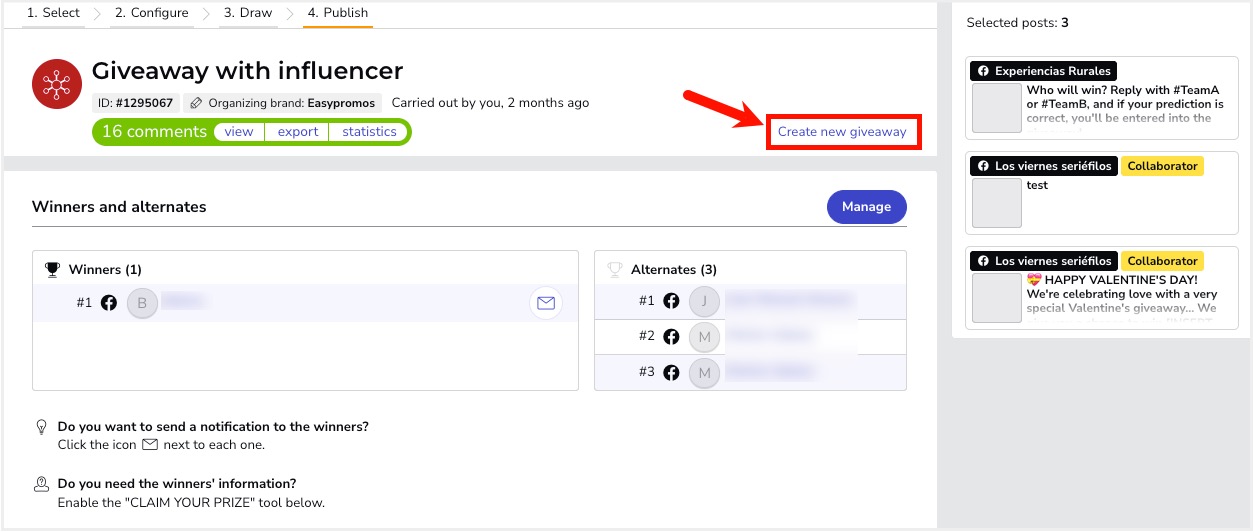This screenshot has width=1253, height=532.
Task: Click 'Carried out by you, 2 months ago'
Action: (490, 103)
